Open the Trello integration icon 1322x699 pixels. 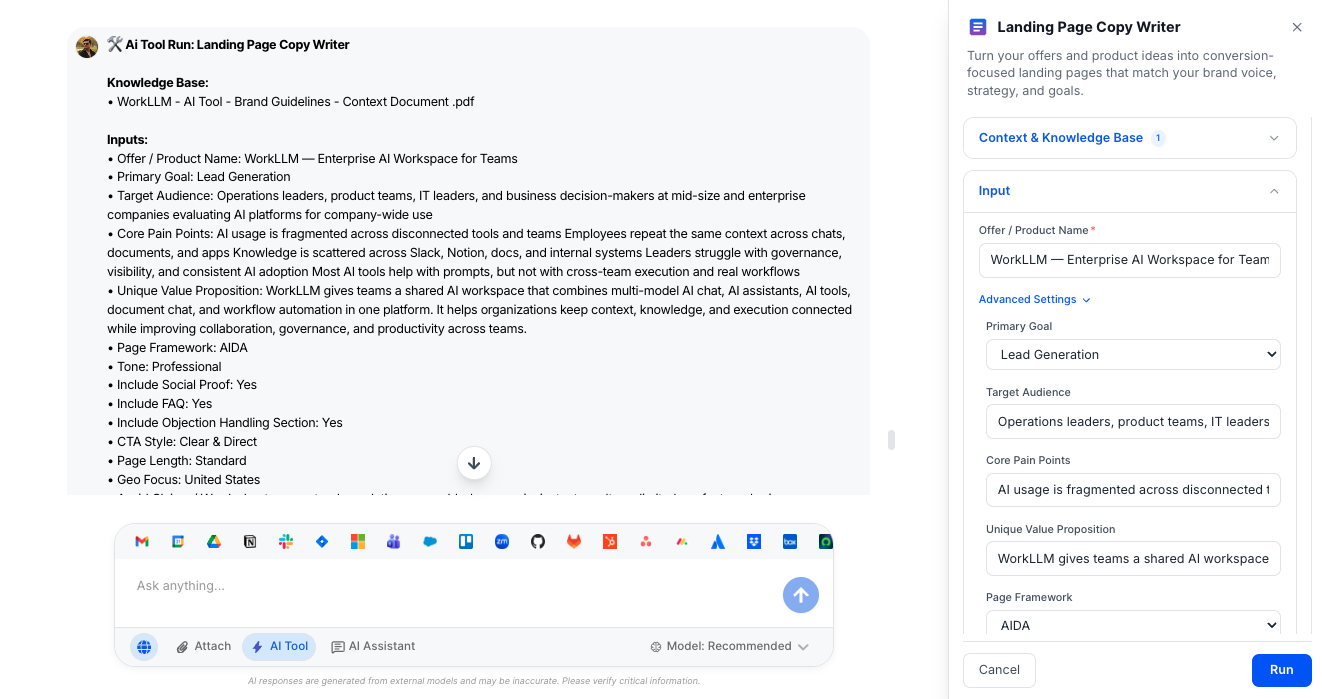466,541
